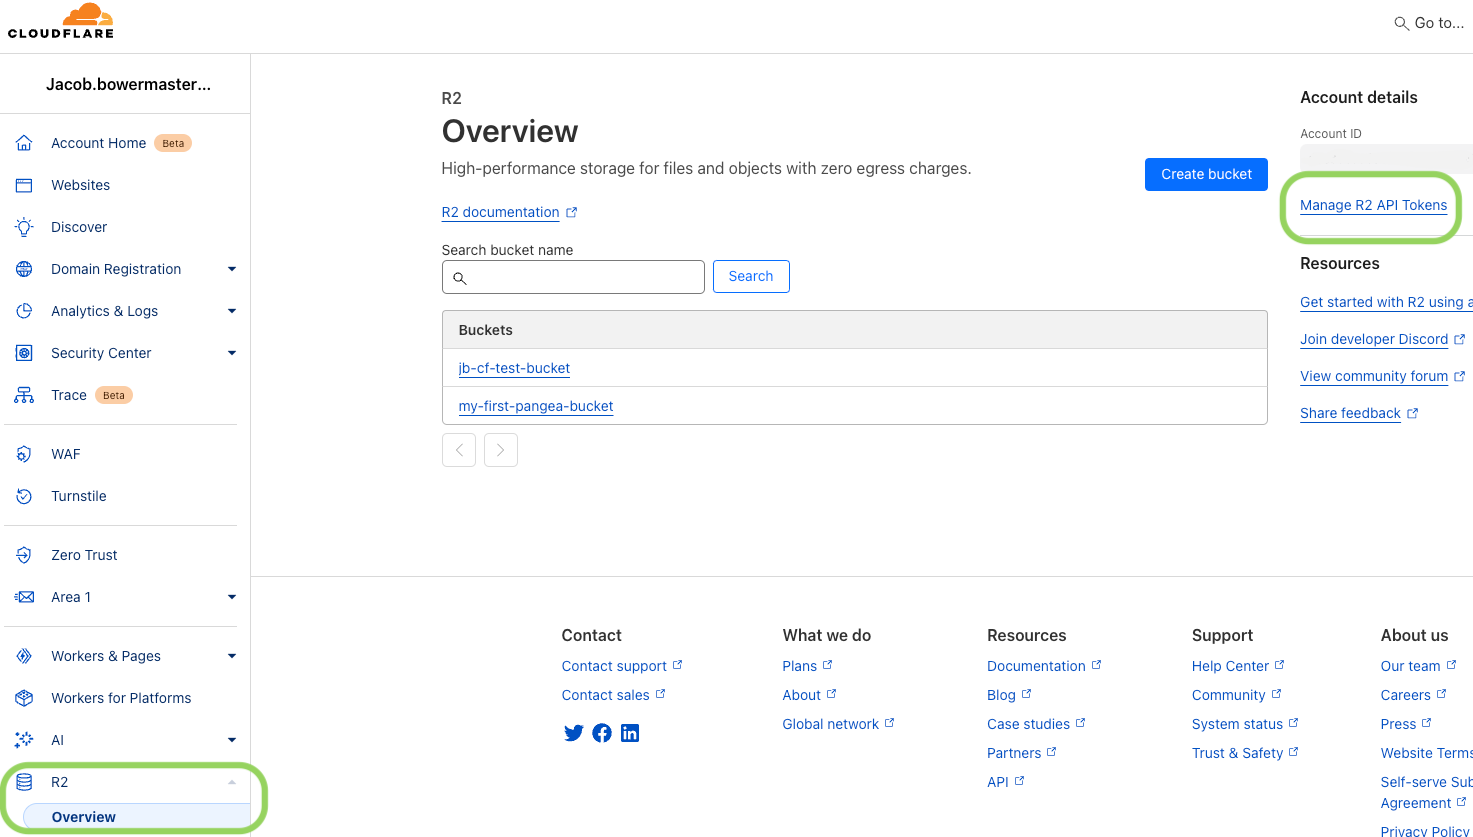Viewport: 1473px width, 837px height.
Task: Click the AI sparkle icon
Action: pyautogui.click(x=24, y=740)
